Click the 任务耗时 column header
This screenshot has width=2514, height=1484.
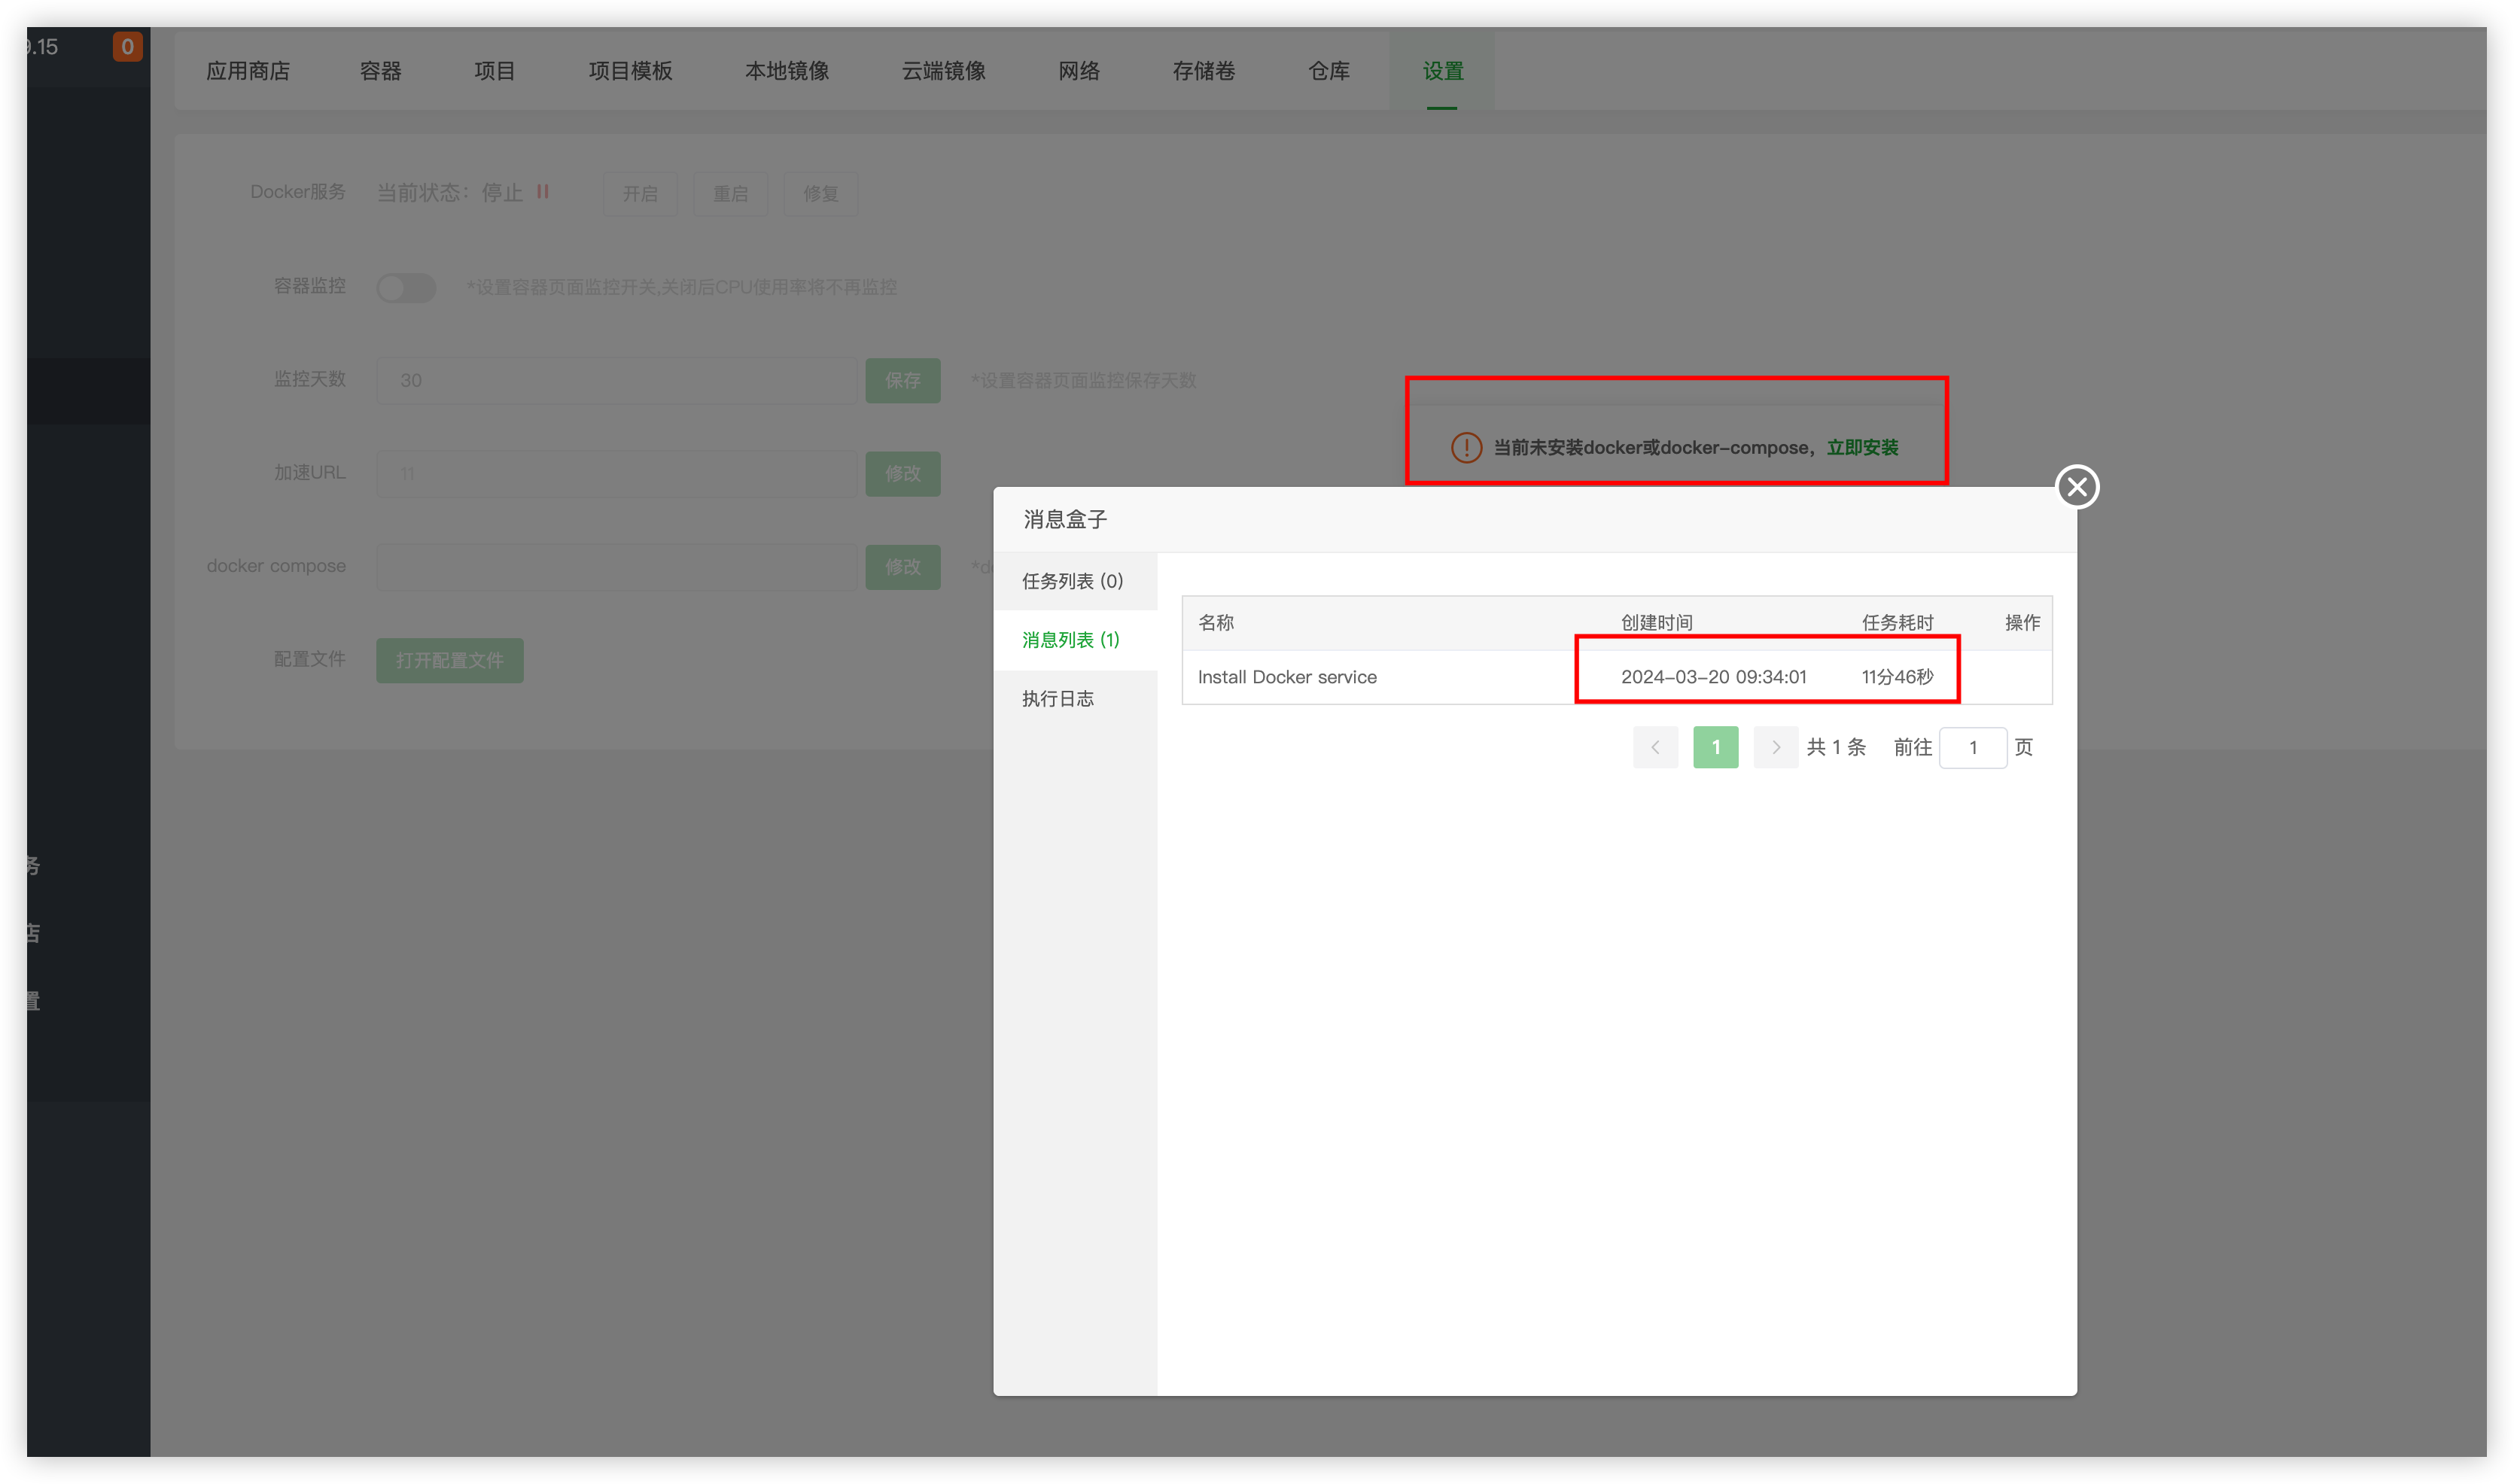(1897, 623)
